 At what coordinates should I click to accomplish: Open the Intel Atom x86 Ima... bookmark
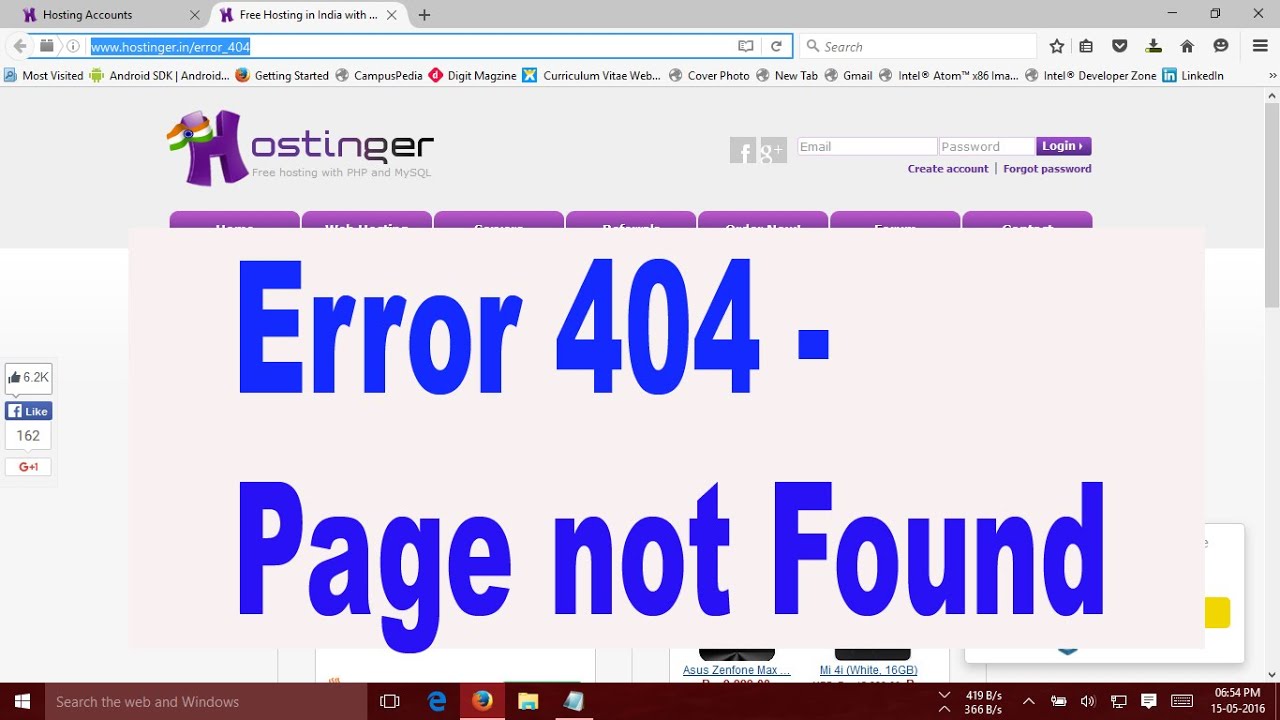[x=948, y=75]
